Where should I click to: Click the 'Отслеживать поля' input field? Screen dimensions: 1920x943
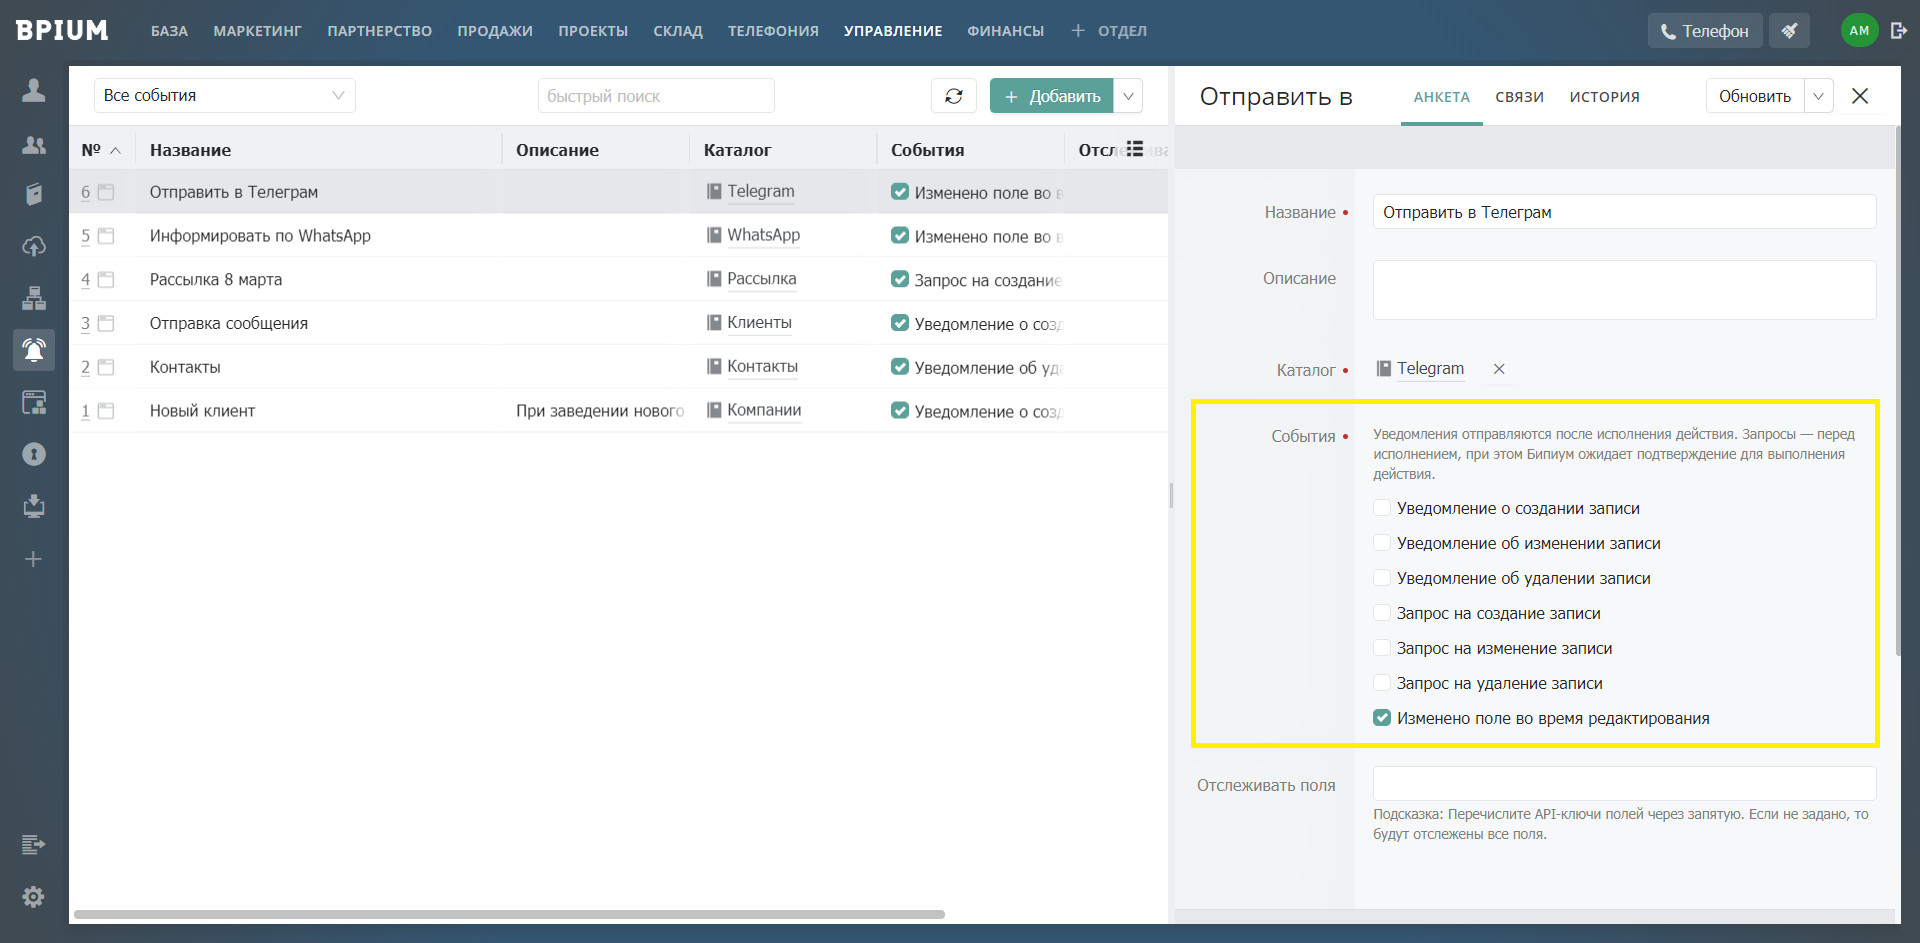click(x=1624, y=784)
